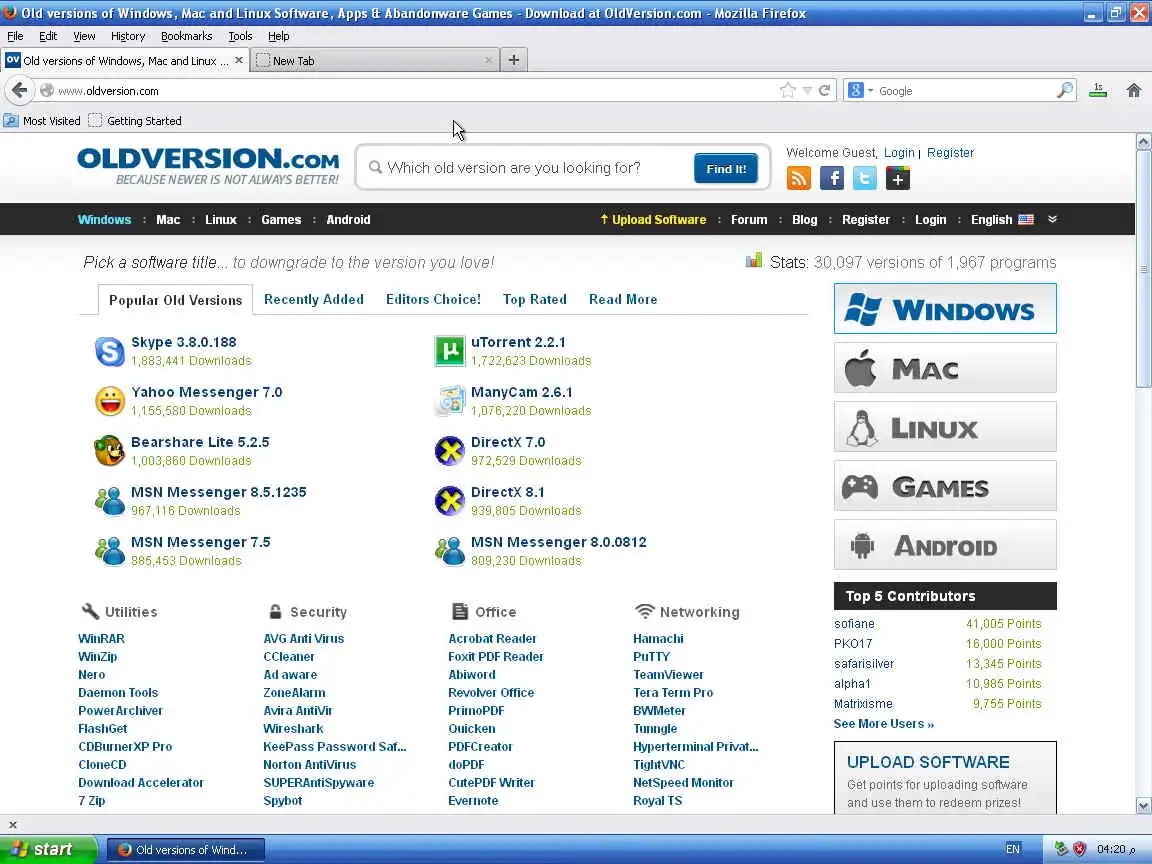Click the DirectX 7.0 icon
The image size is (1152, 864).
point(450,451)
